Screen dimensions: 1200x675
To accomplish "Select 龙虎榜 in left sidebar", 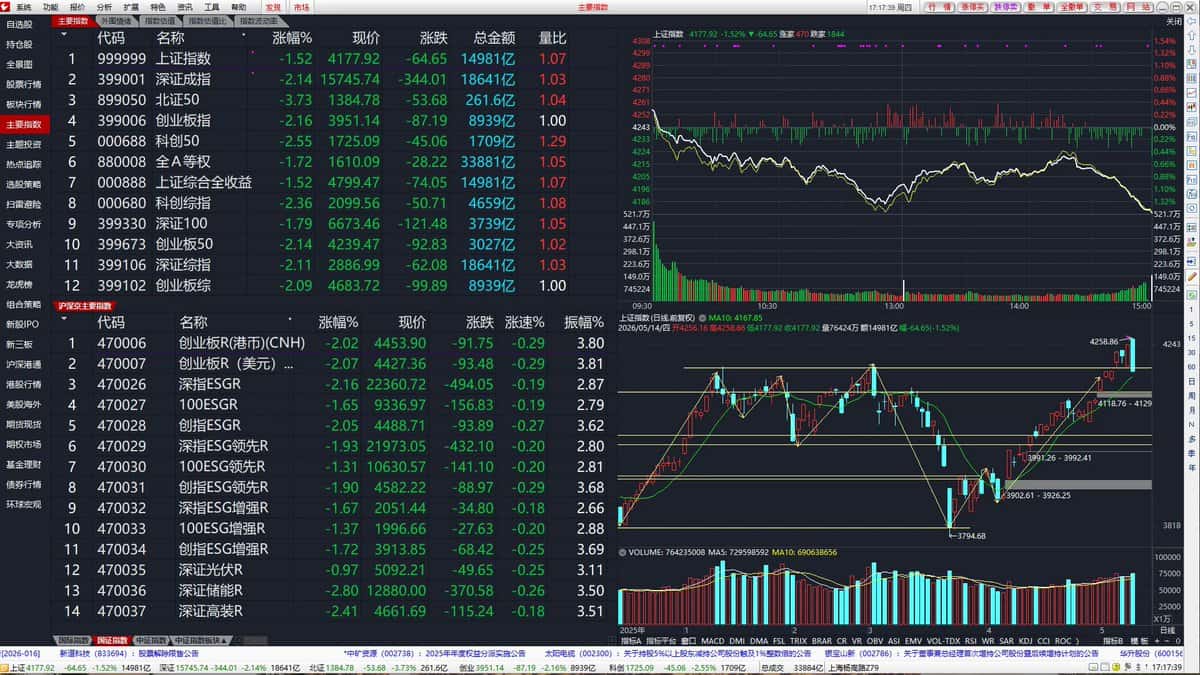I will 20,284.
